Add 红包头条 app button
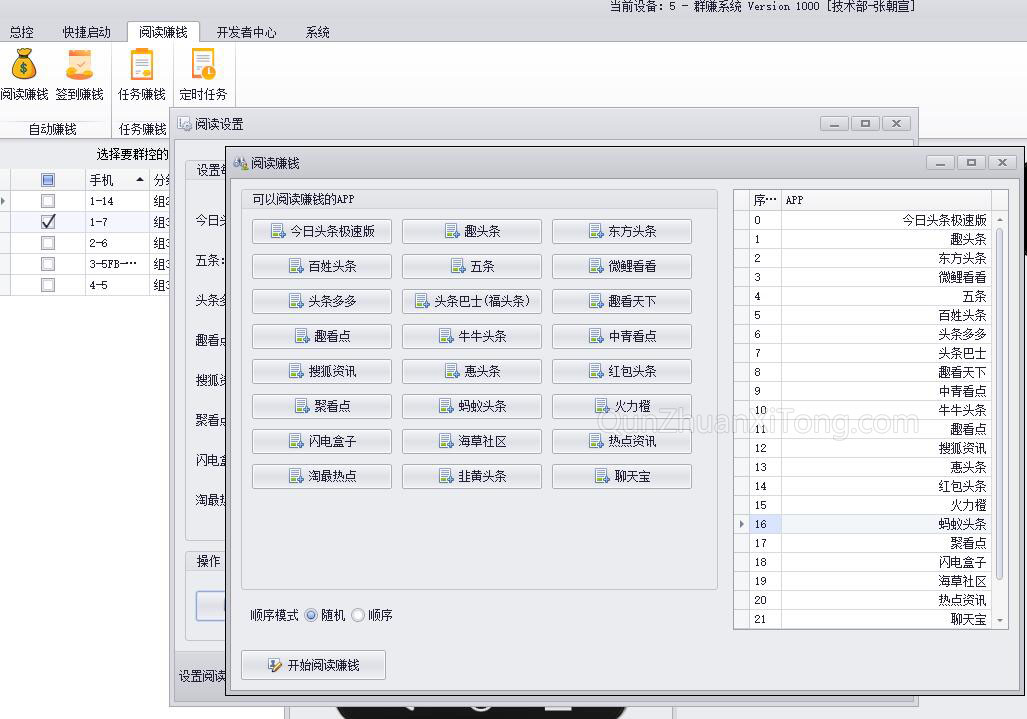Image resolution: width=1027 pixels, height=719 pixels. pyautogui.click(x=622, y=371)
